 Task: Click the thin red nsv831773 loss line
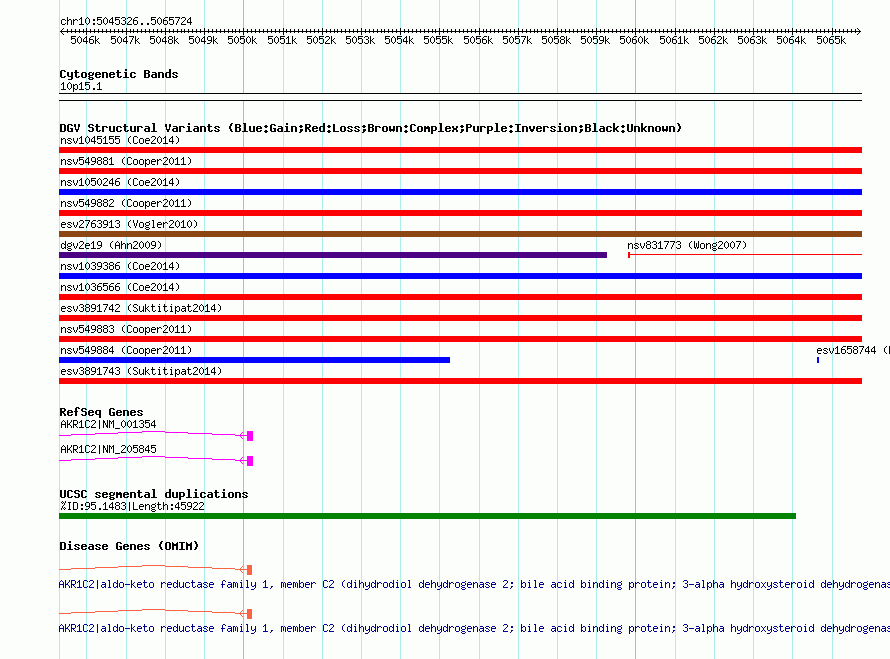745,255
